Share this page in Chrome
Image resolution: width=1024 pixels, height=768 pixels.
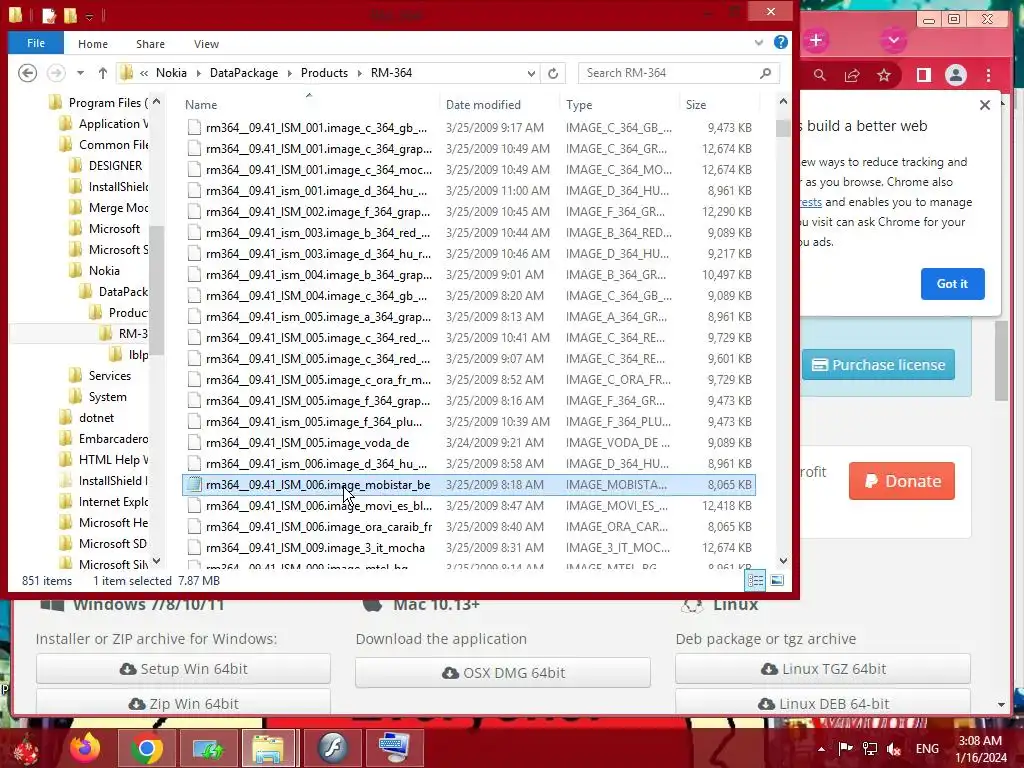[852, 75]
